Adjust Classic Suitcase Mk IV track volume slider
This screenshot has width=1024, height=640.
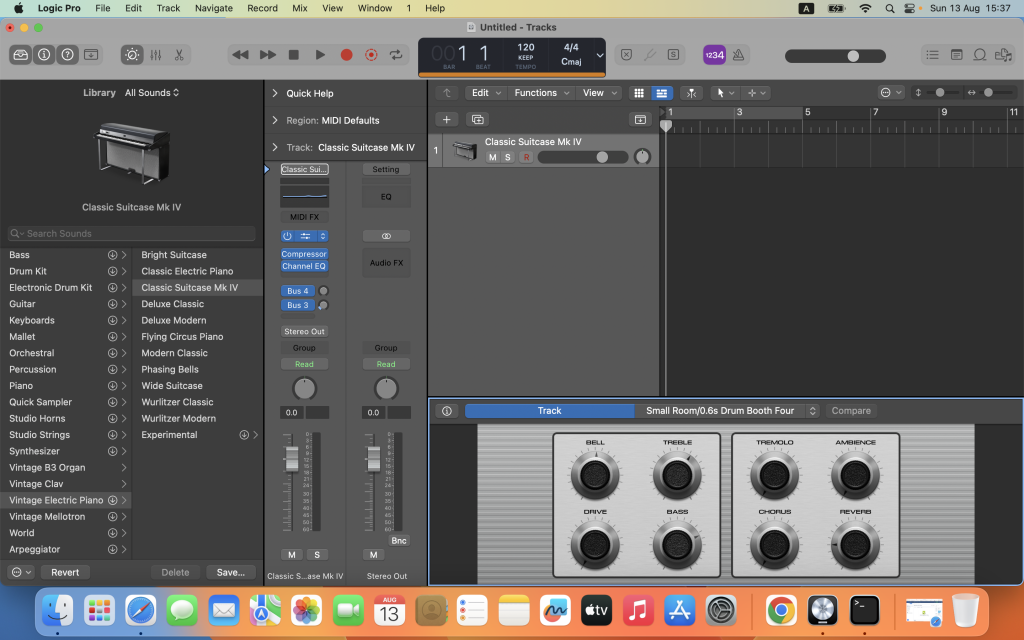click(583, 157)
